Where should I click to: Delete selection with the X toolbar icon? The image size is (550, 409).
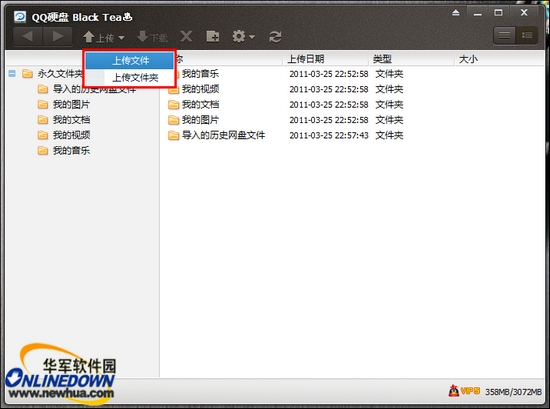[x=186, y=36]
